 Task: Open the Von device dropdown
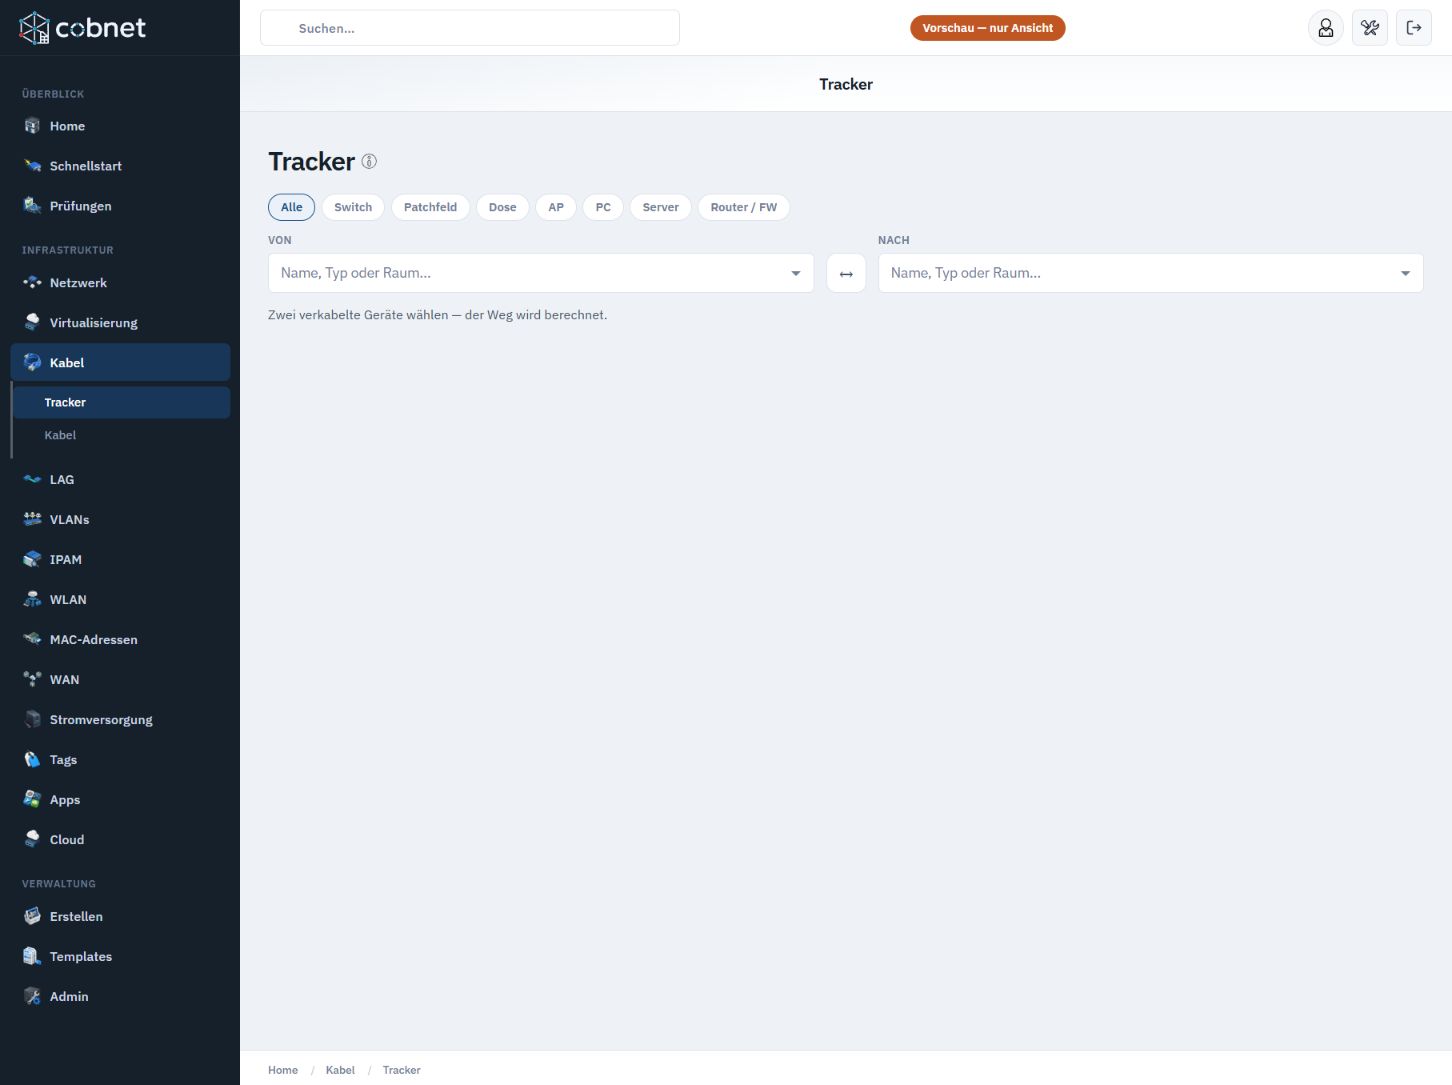(x=541, y=273)
